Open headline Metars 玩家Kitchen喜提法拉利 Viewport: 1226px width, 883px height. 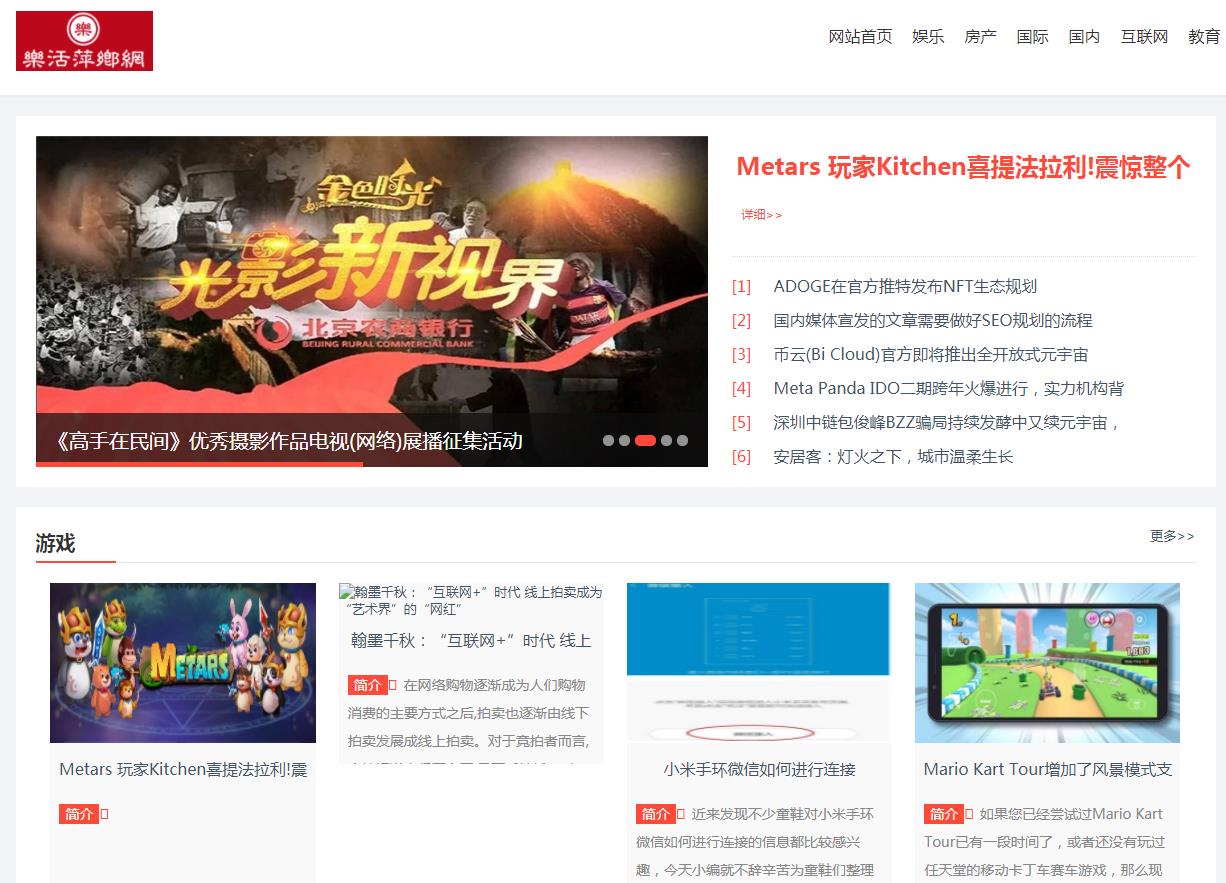[963, 167]
